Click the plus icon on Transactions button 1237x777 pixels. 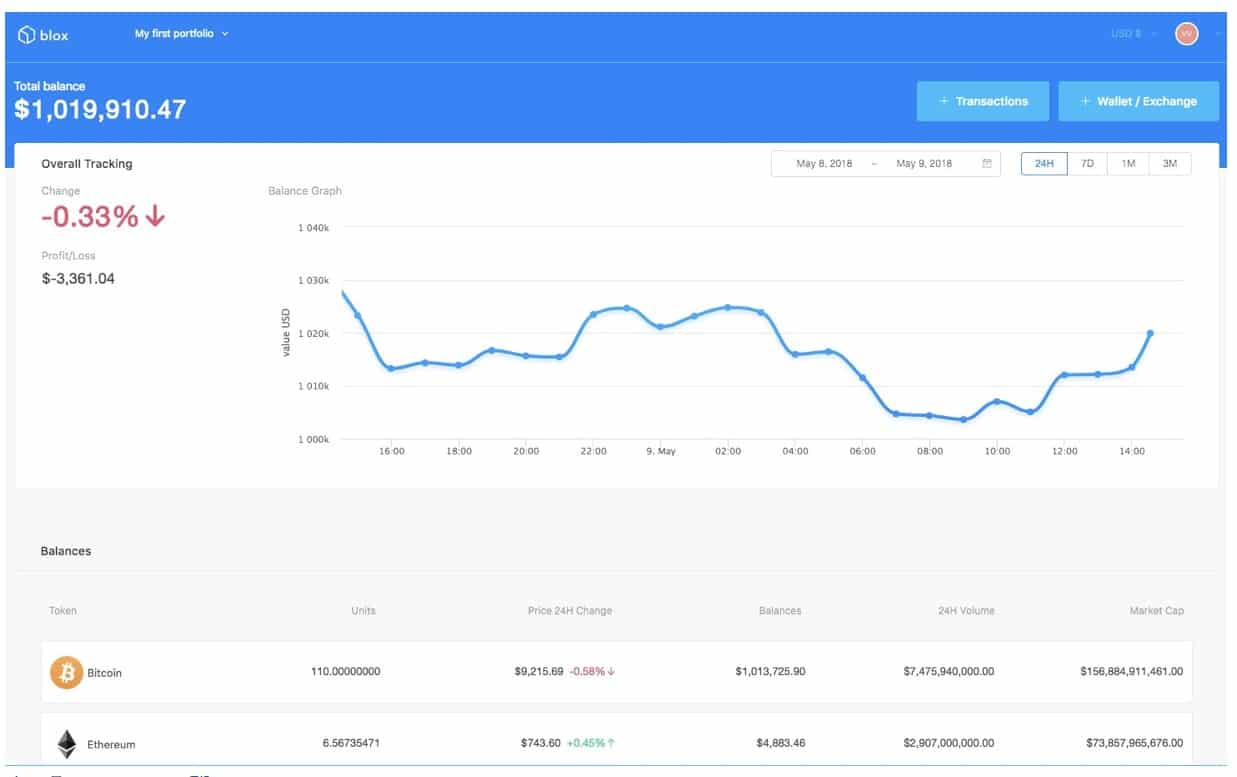[943, 102]
